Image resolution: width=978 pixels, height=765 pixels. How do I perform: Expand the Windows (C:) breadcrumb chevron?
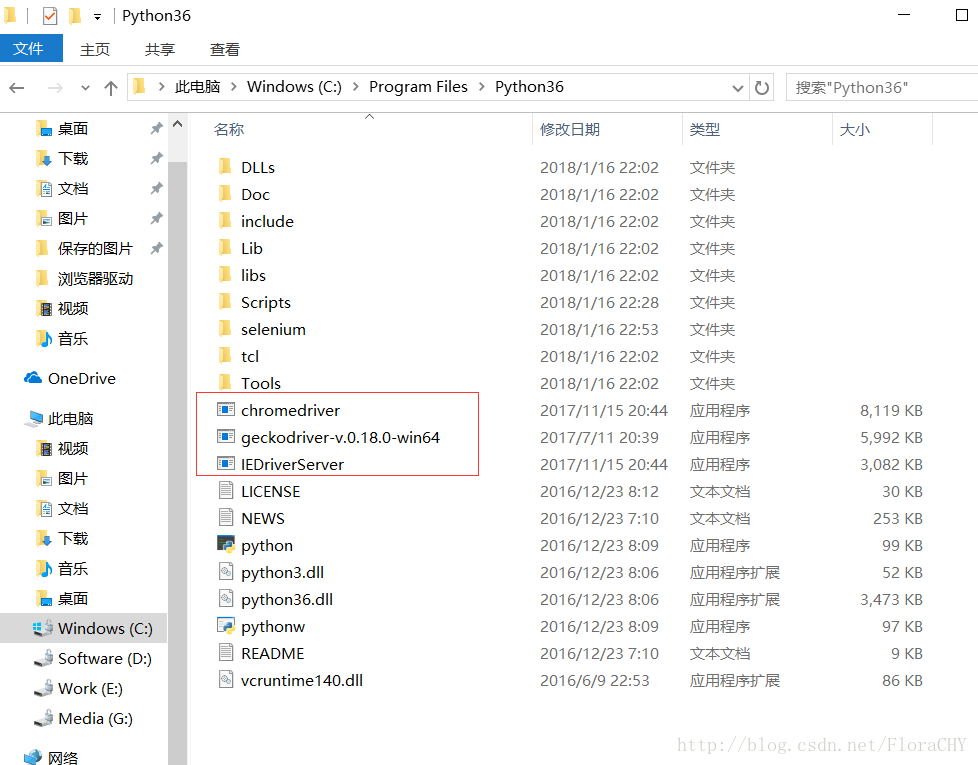pos(356,87)
